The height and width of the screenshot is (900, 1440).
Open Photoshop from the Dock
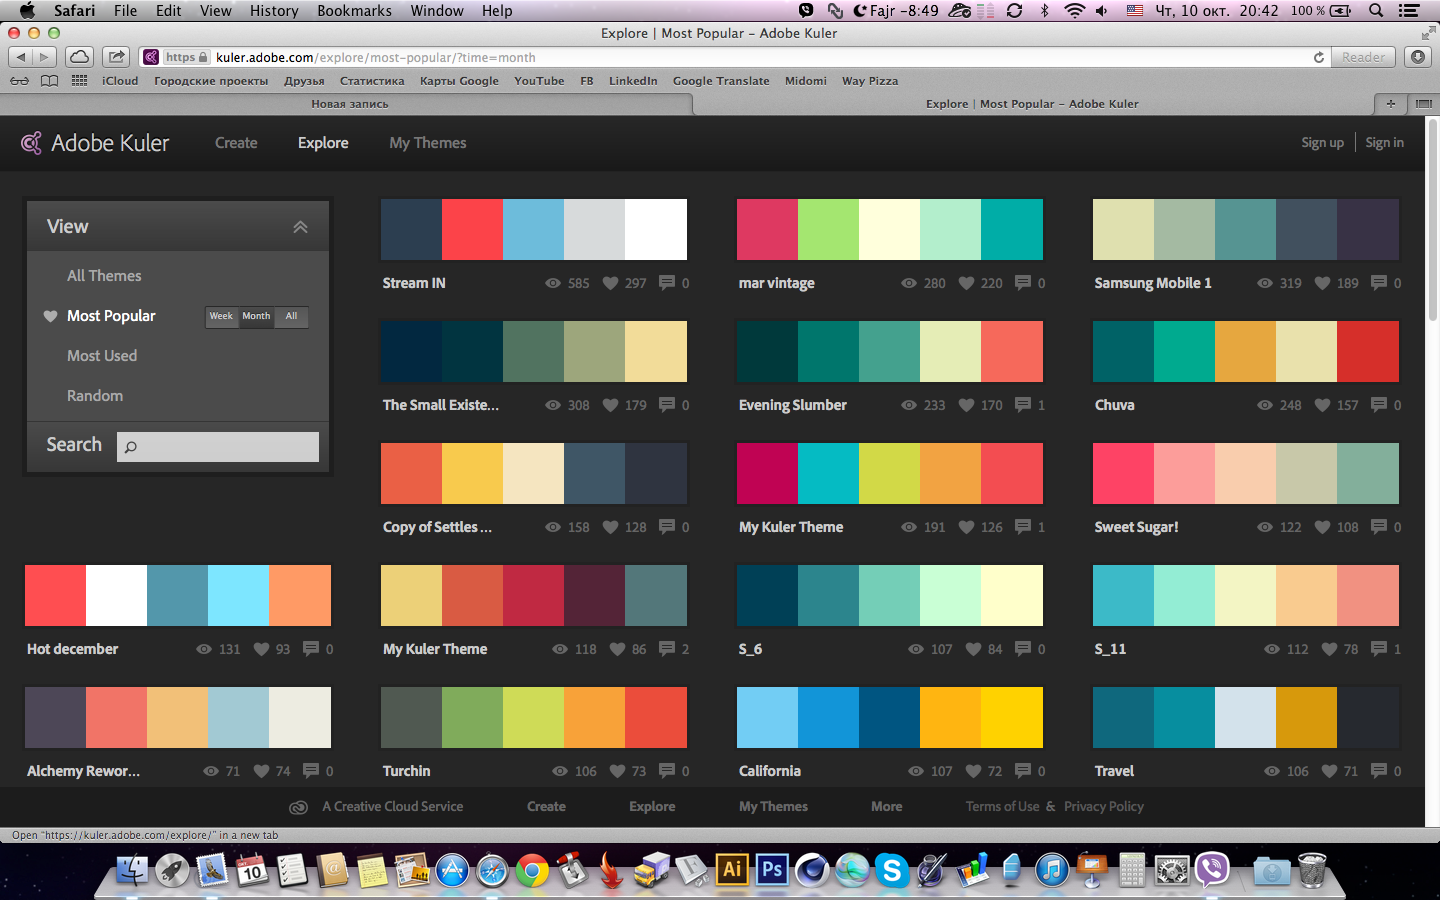click(x=771, y=870)
